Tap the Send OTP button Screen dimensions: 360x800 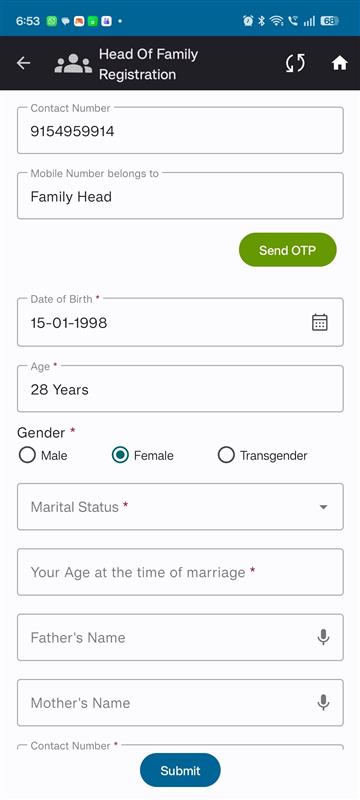coord(288,250)
